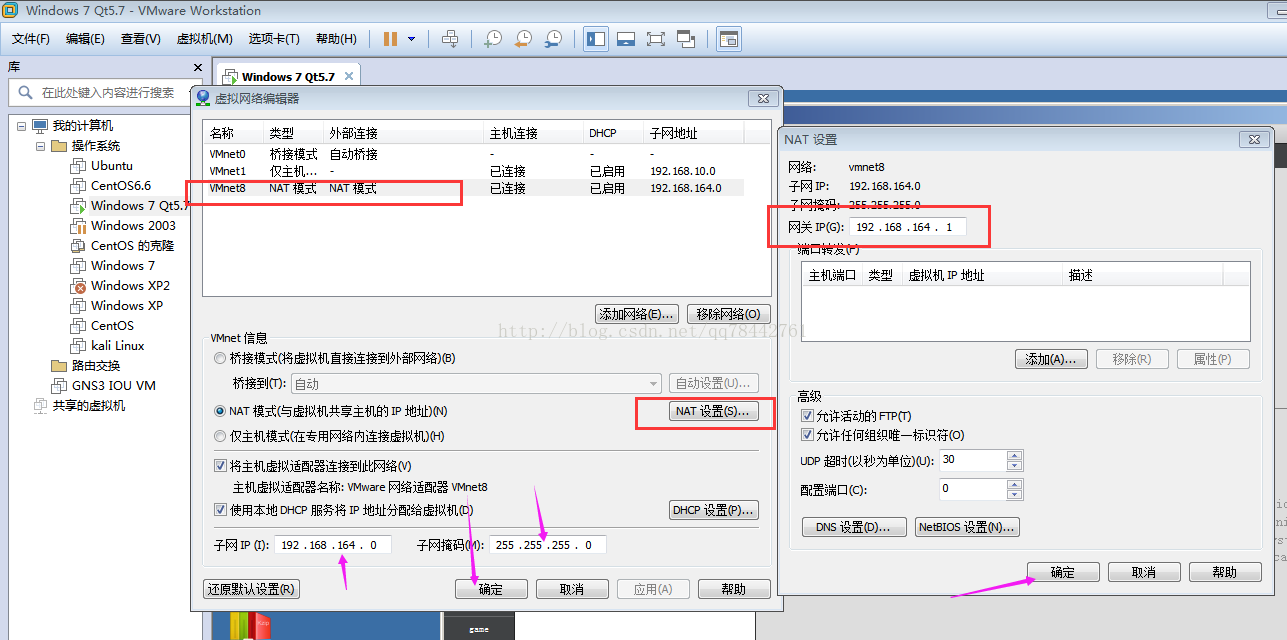The width and height of the screenshot is (1287, 640).
Task: Collapse the 操作系统 folder node
Action: click(x=42, y=146)
